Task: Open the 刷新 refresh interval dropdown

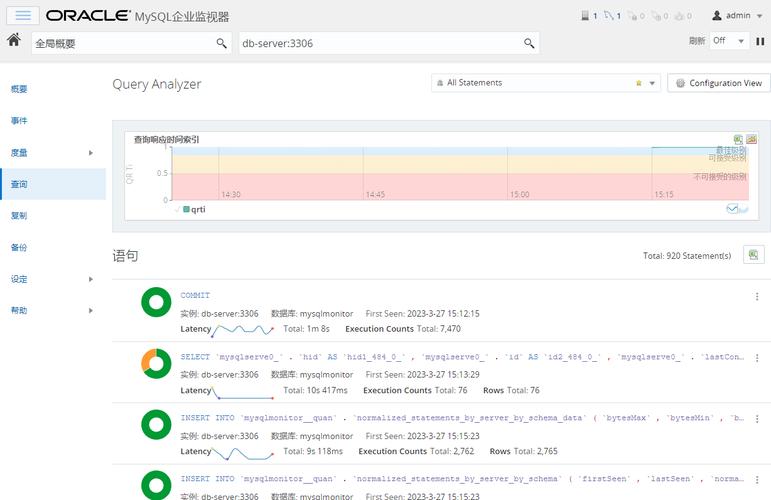Action: click(x=729, y=41)
